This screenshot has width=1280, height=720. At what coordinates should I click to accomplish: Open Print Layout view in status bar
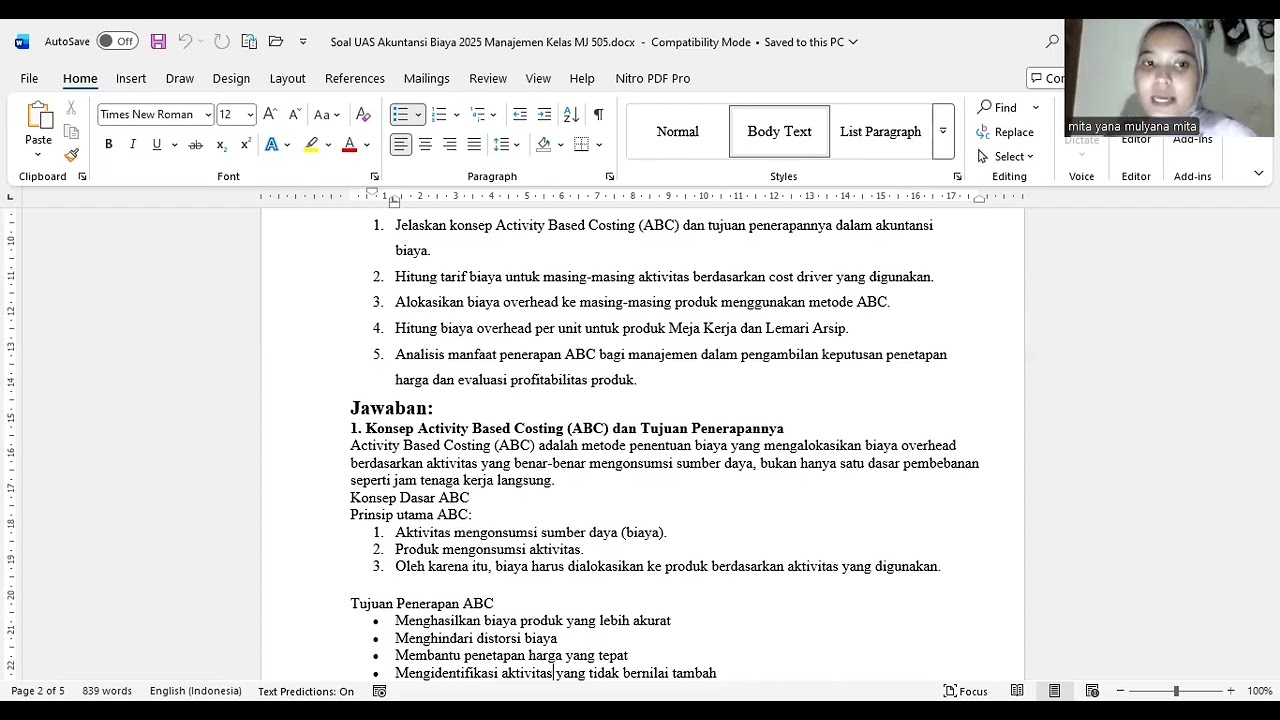[1054, 691]
